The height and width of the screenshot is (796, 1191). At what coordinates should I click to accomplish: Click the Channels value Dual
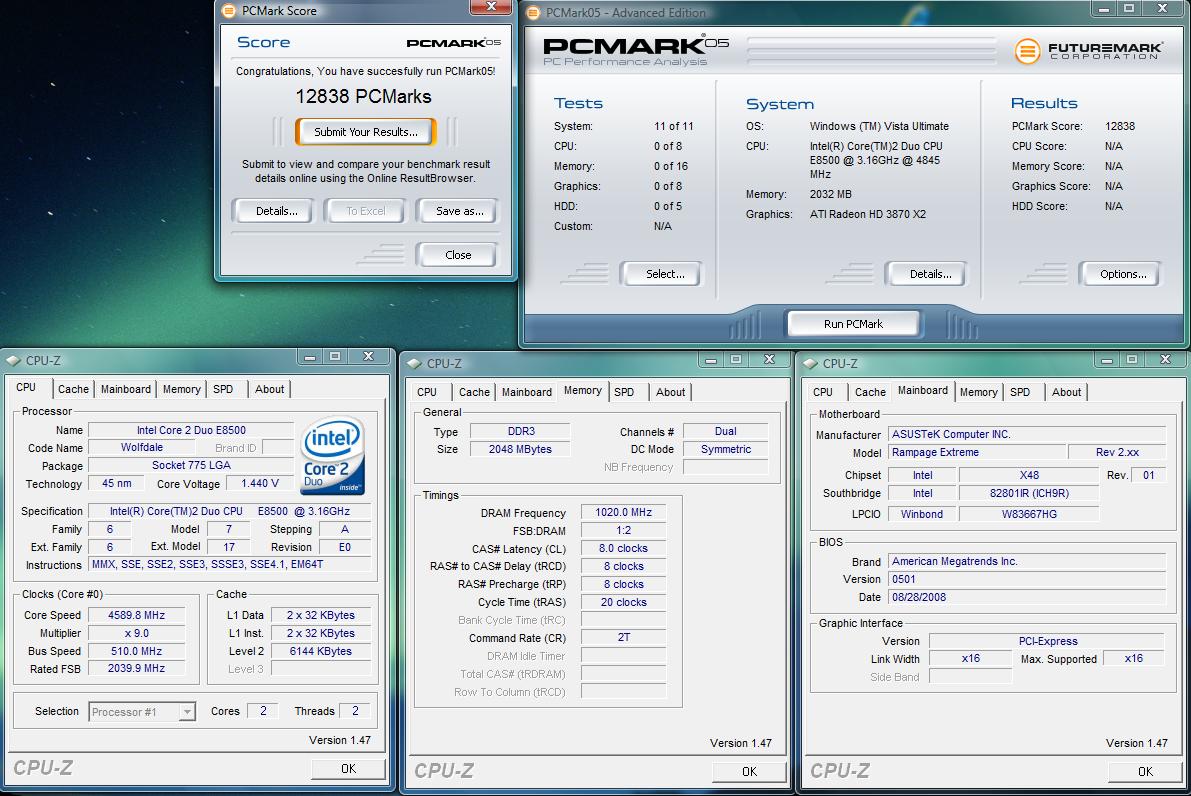725,431
